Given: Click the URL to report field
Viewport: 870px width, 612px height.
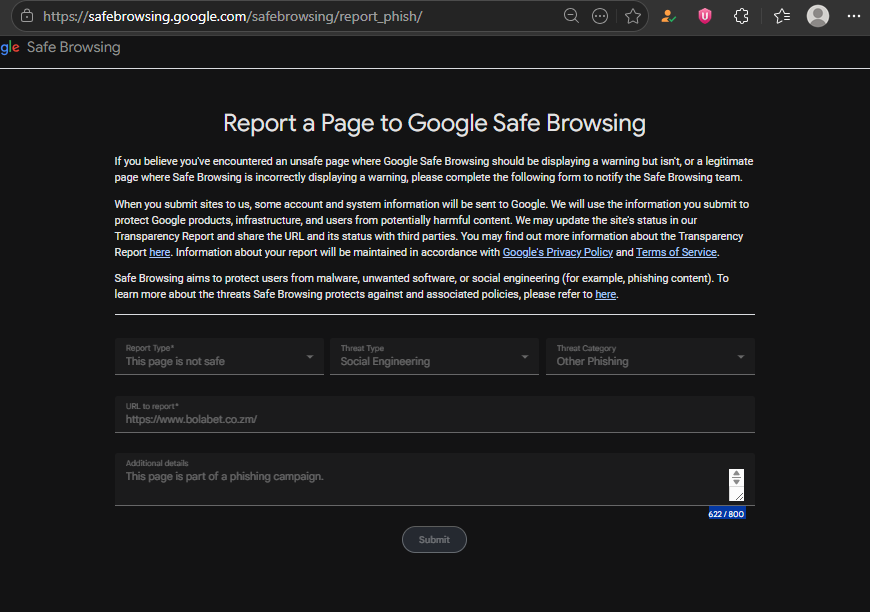Looking at the screenshot, I should click(x=434, y=414).
